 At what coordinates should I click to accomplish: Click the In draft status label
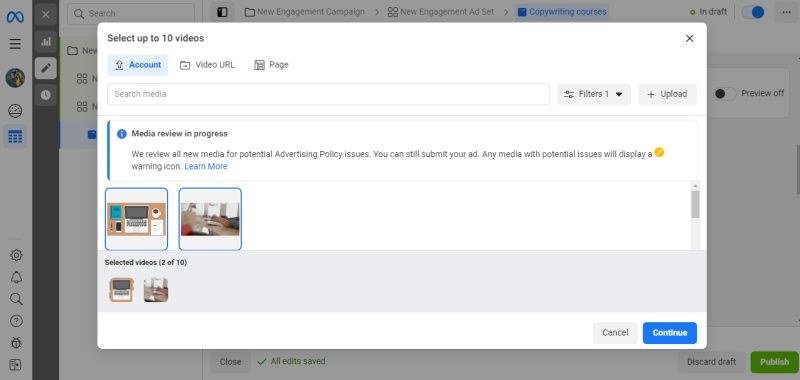(x=708, y=12)
